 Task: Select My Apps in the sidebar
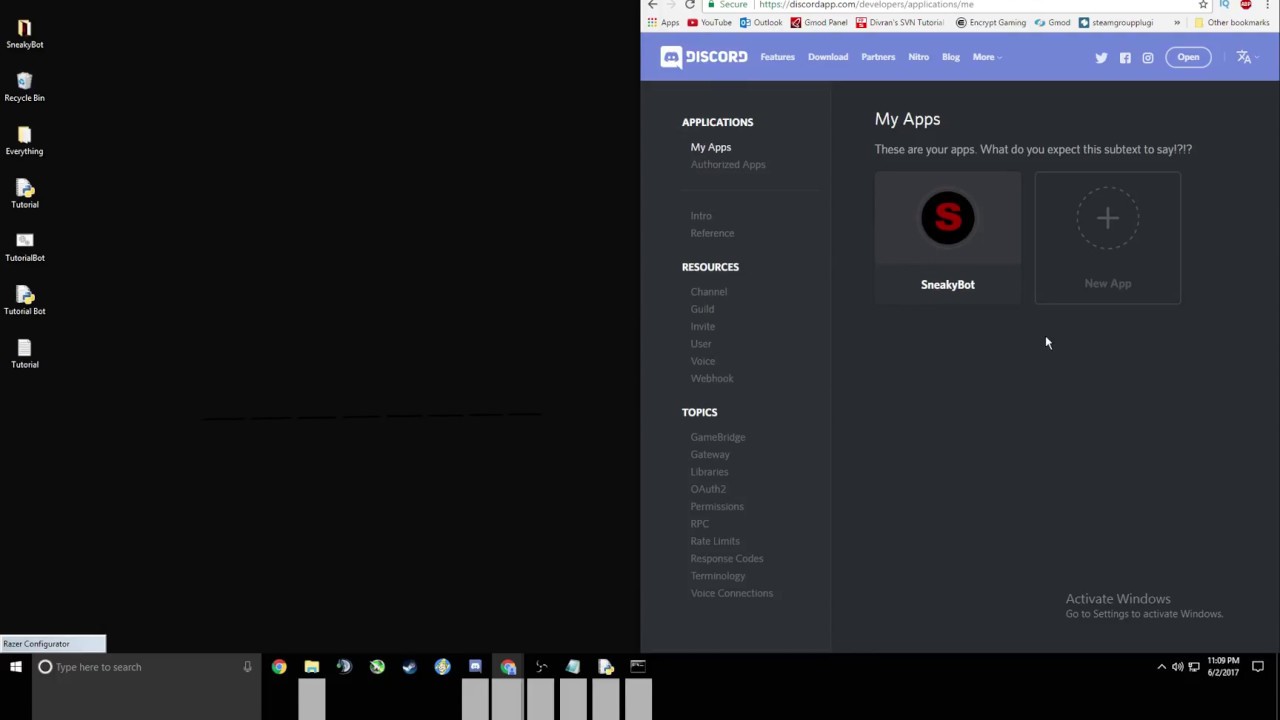pos(711,147)
